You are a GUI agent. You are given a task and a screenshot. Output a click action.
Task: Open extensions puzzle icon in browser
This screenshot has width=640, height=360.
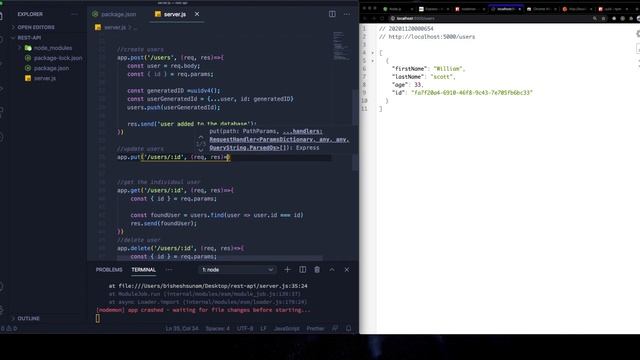tap(631, 18)
